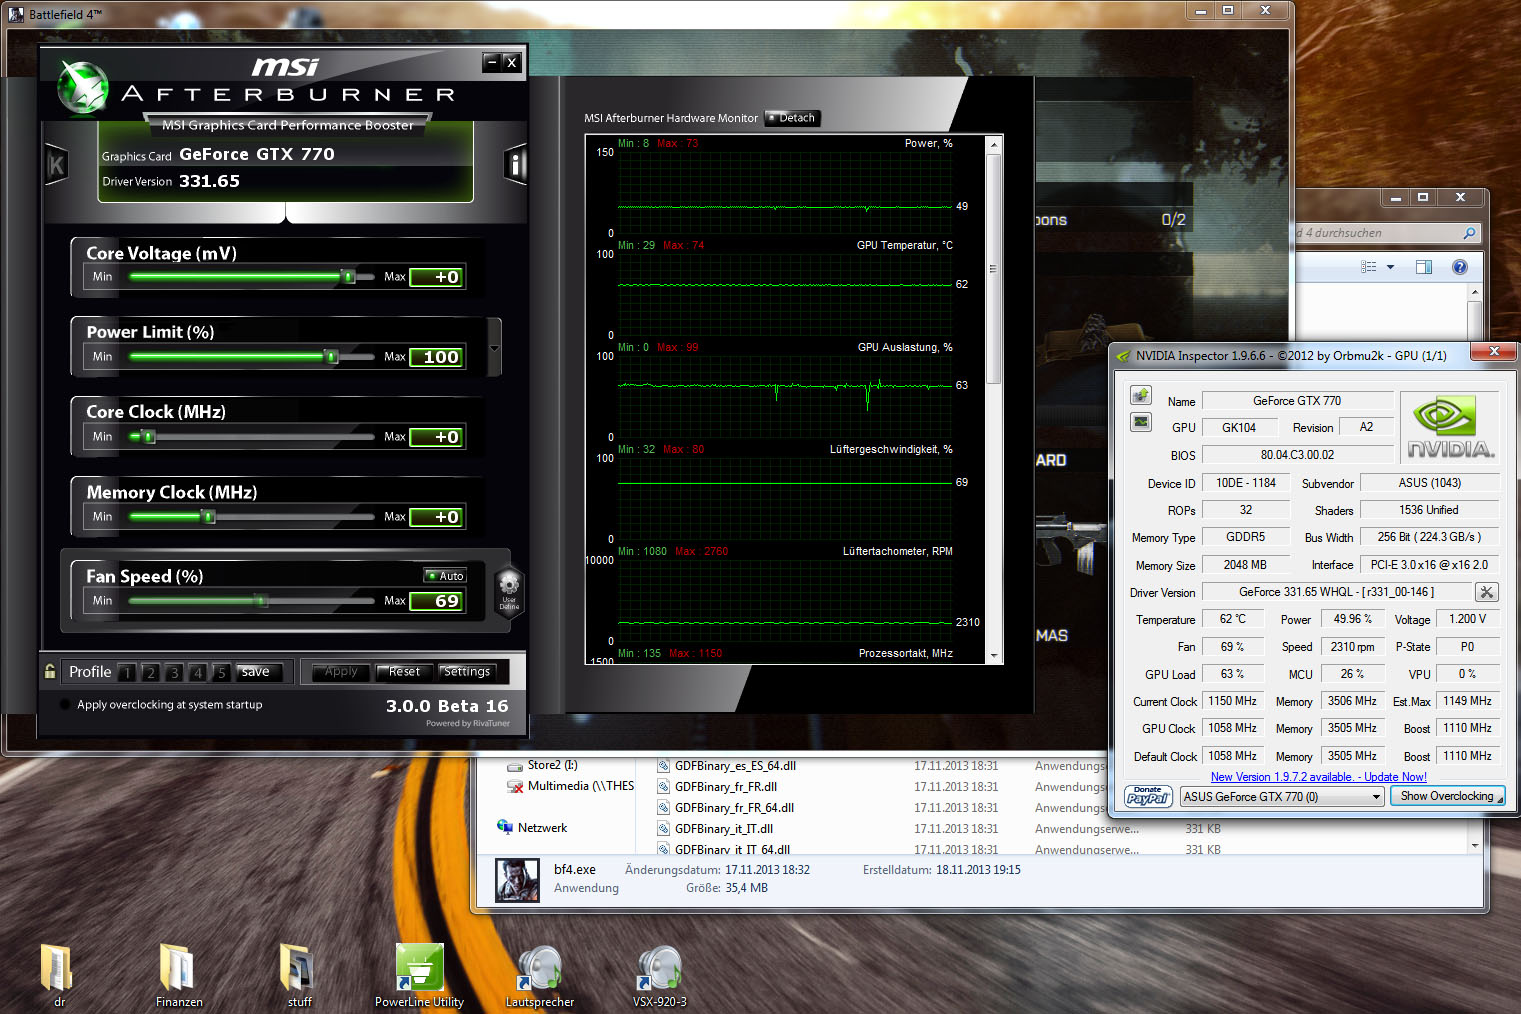Screen dimensions: 1521x1014
Task: Click the upload screenshot icon in NVIDIA Inspector
Action: click(x=1141, y=395)
